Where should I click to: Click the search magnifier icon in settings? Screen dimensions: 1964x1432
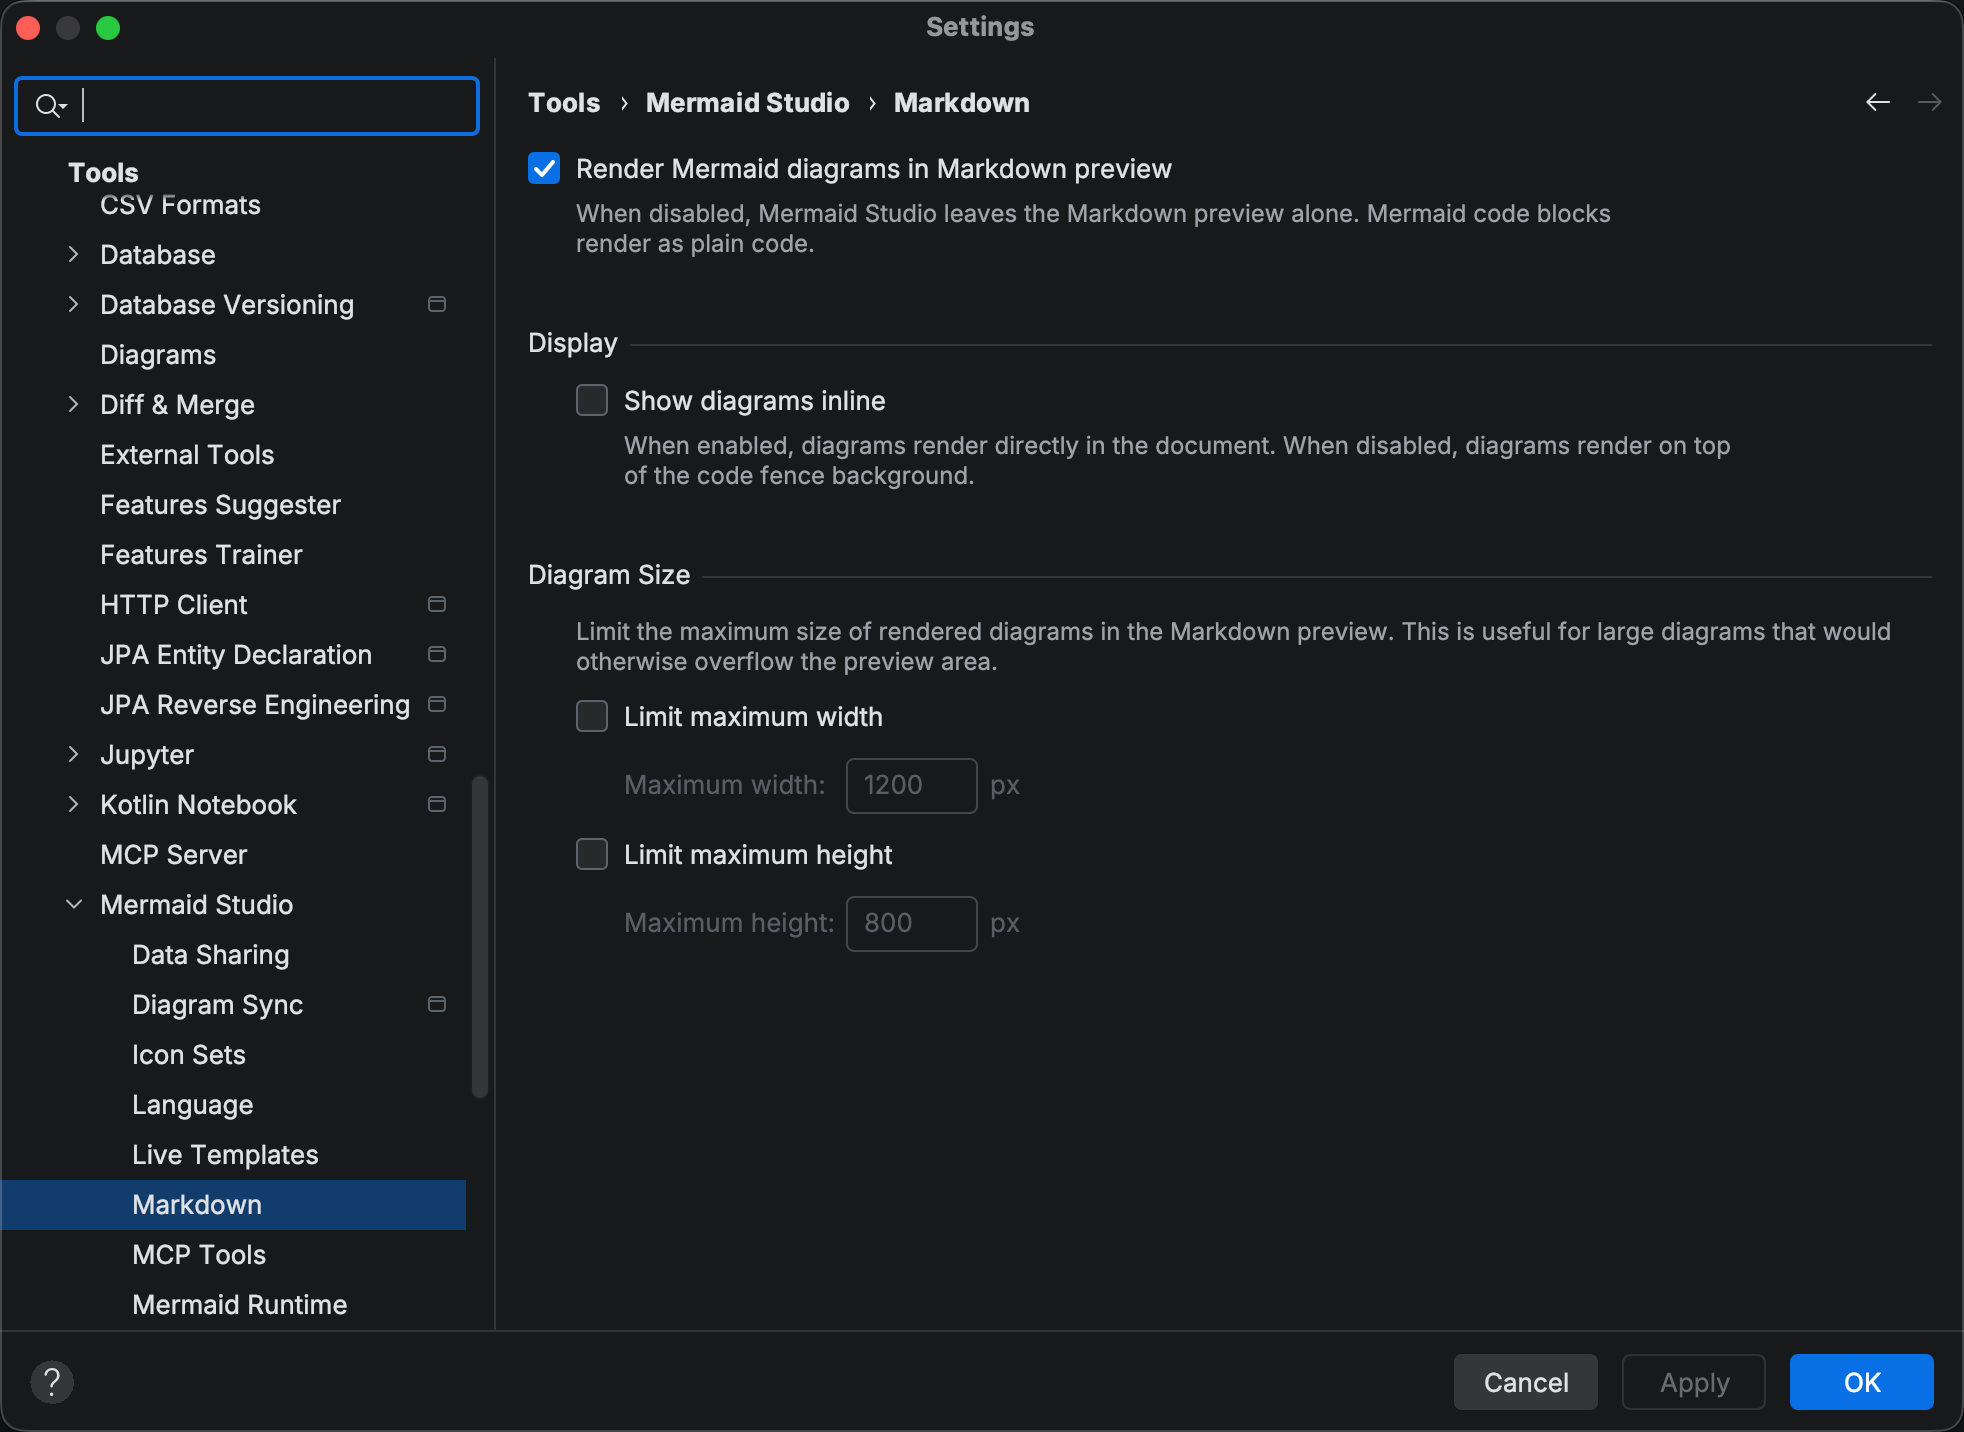tap(50, 105)
